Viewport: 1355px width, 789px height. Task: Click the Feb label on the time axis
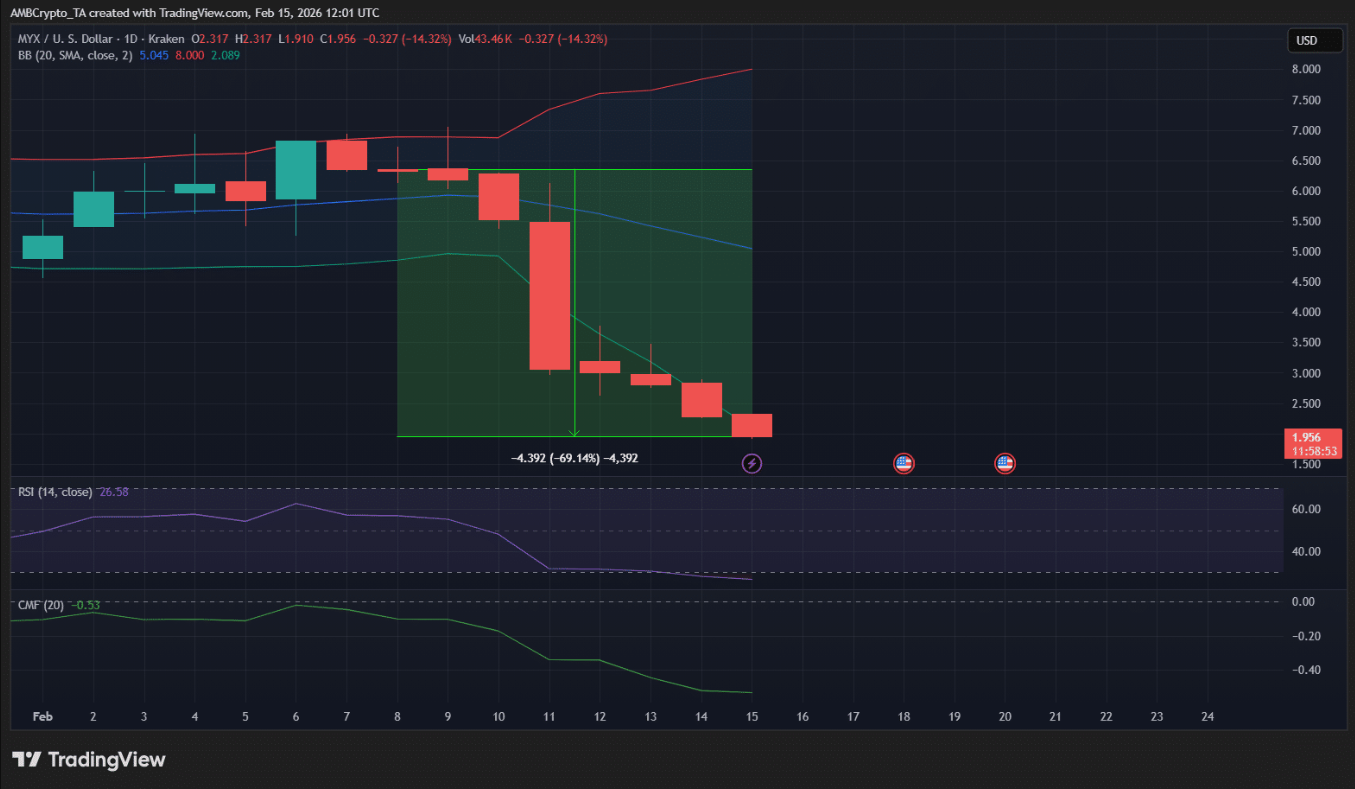click(x=42, y=717)
